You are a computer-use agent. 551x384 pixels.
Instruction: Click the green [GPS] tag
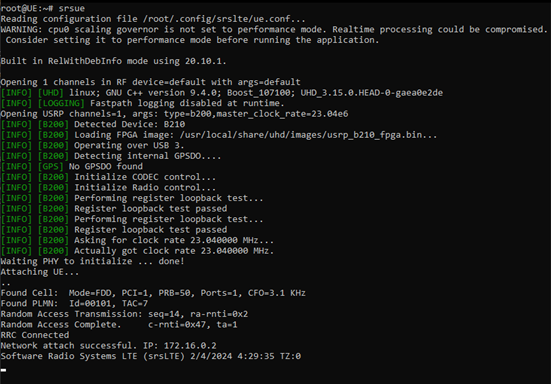click(x=51, y=167)
